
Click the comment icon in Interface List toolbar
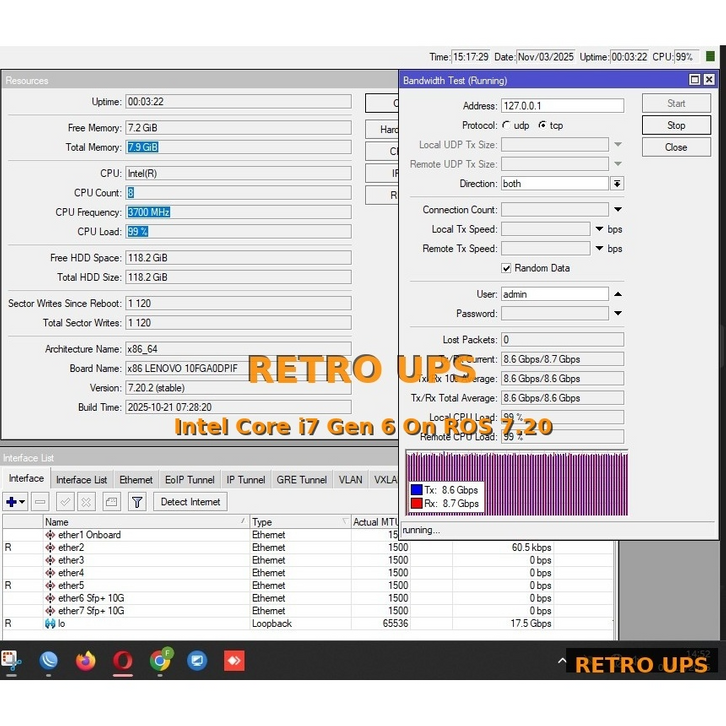(x=112, y=502)
